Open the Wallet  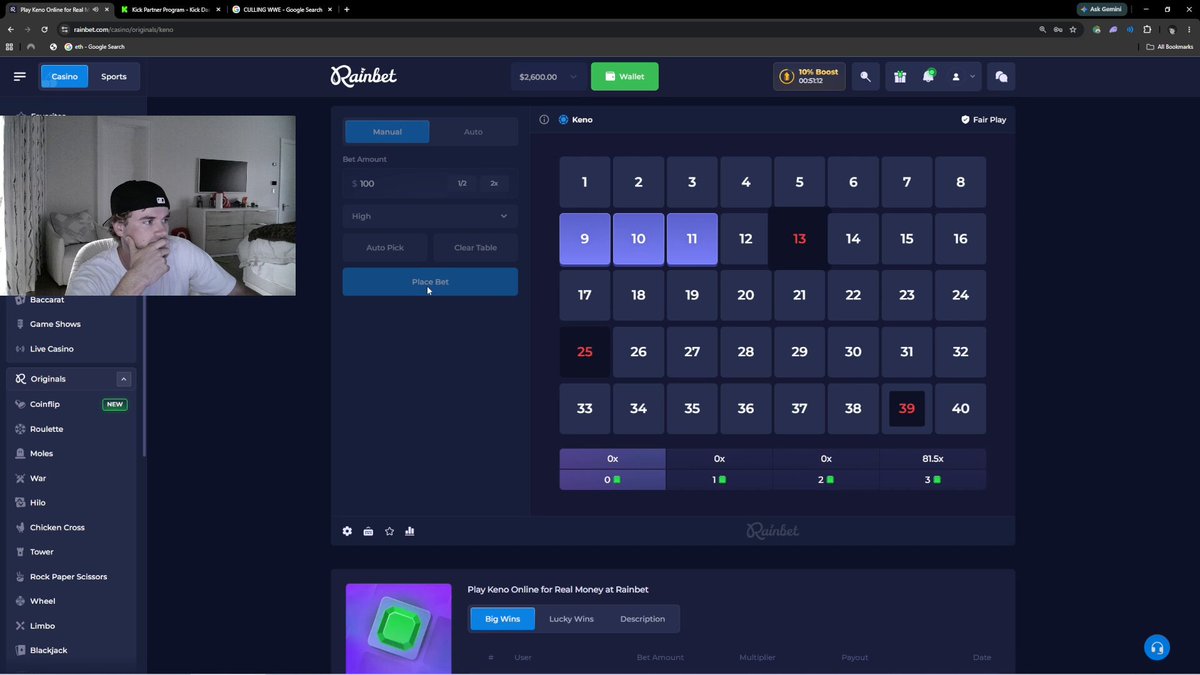pos(625,76)
